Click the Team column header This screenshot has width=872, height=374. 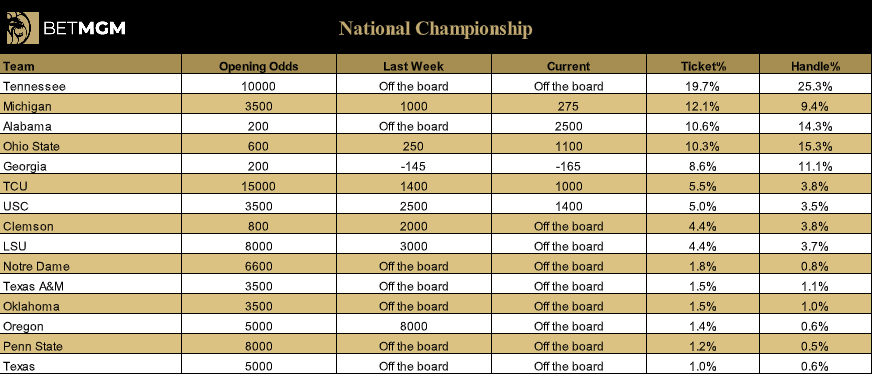click(19, 66)
